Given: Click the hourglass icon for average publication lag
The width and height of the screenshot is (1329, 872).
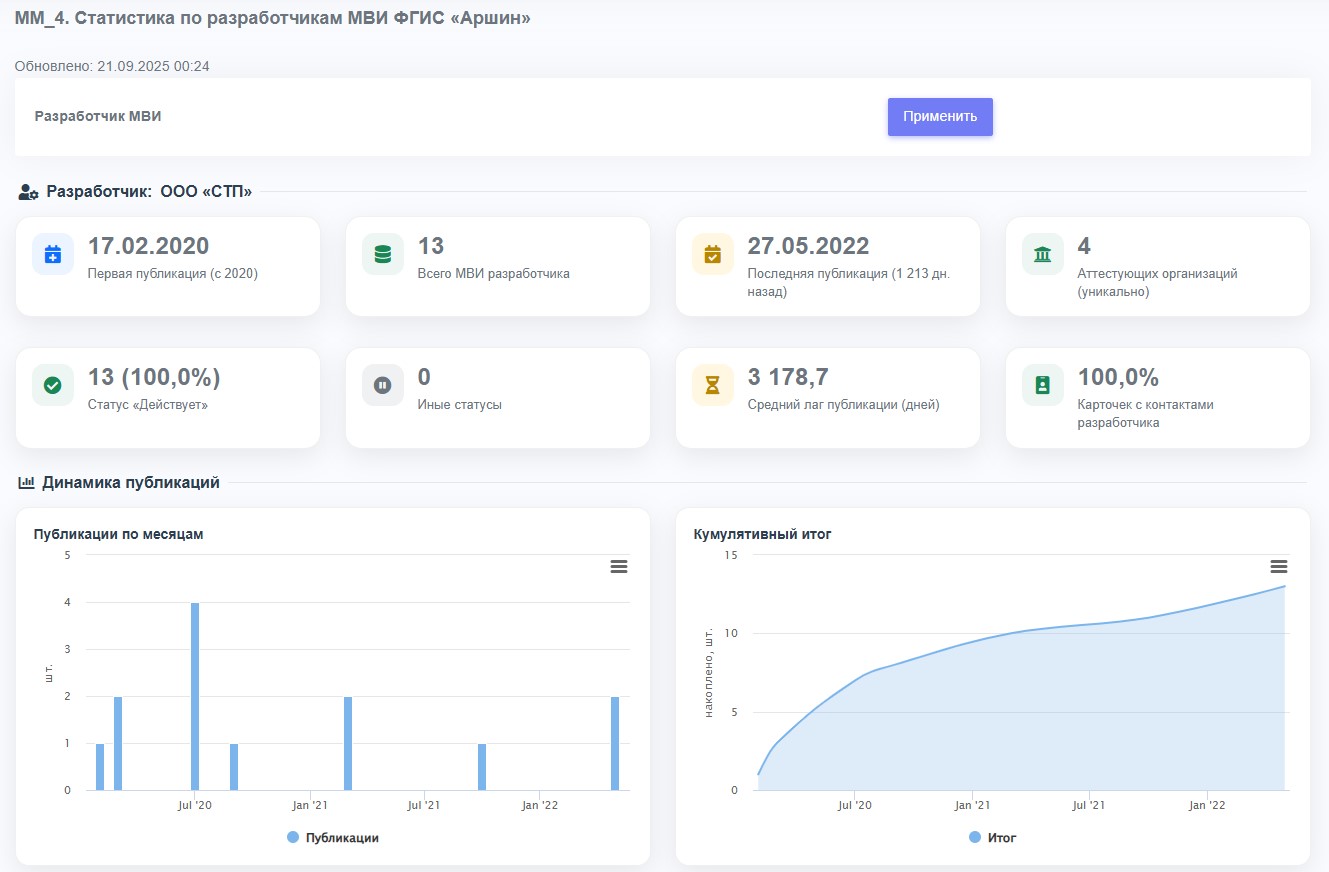Looking at the screenshot, I should pyautogui.click(x=713, y=385).
